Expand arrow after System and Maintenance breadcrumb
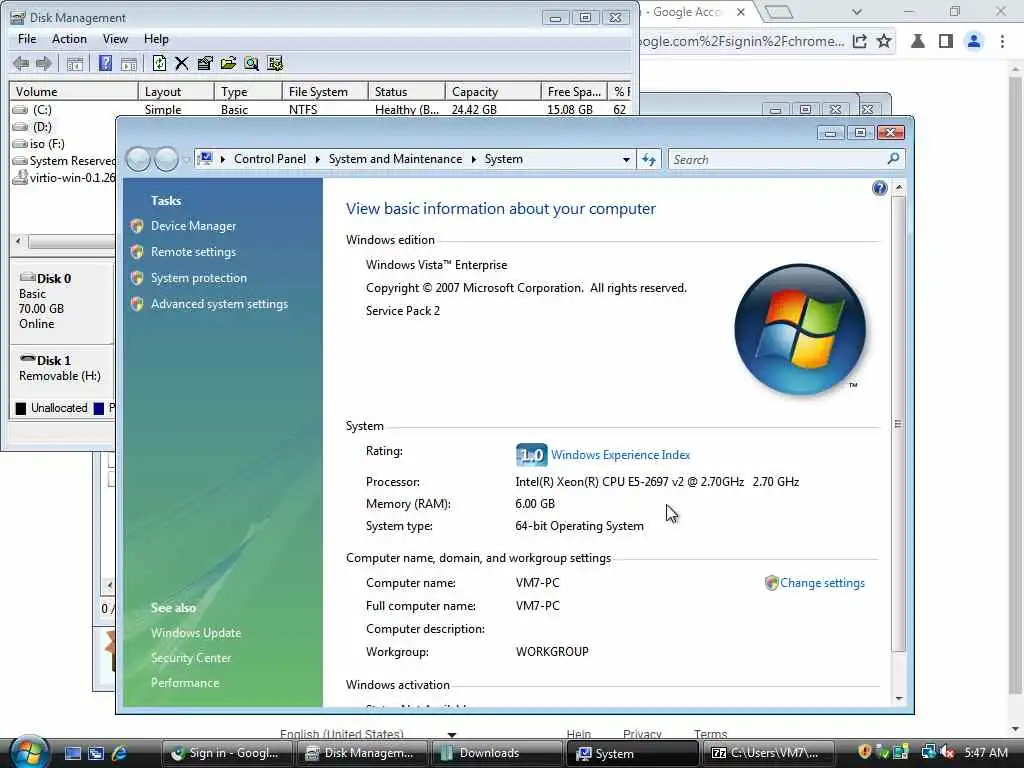 pos(473,159)
